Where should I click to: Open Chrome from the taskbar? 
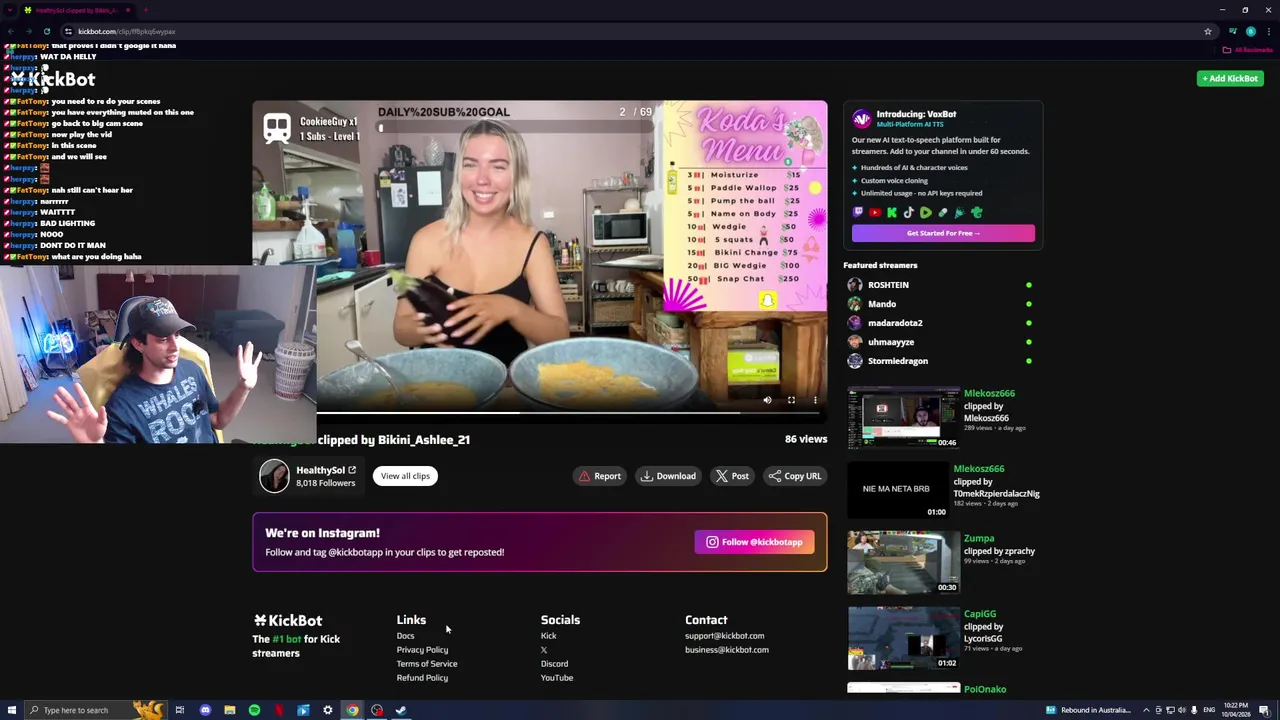pos(352,710)
